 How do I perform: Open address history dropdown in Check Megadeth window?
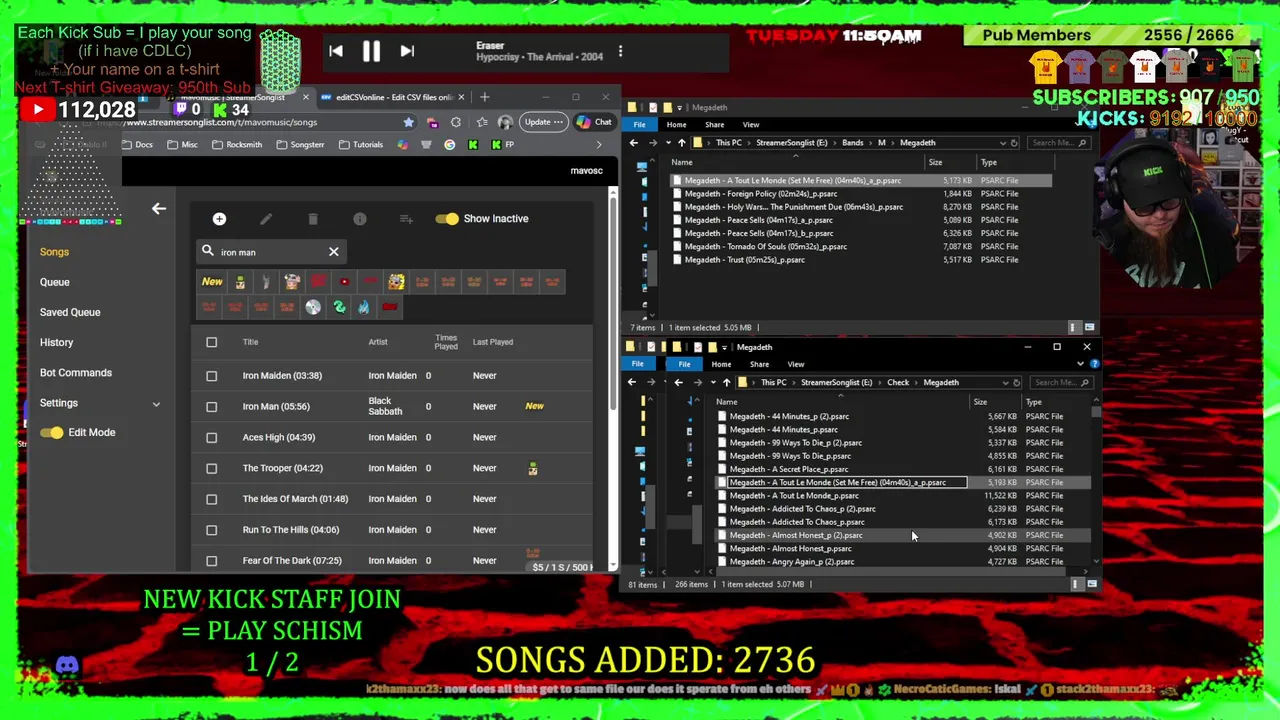tap(1005, 383)
